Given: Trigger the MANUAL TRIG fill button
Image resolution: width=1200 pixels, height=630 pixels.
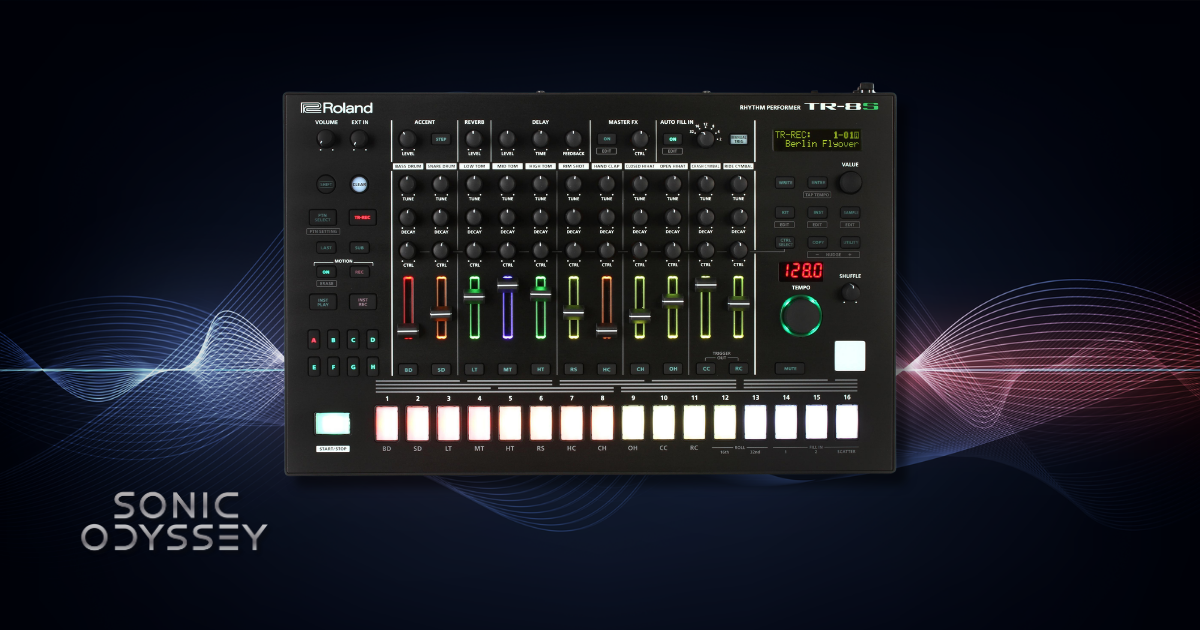Looking at the screenshot, I should [738, 139].
